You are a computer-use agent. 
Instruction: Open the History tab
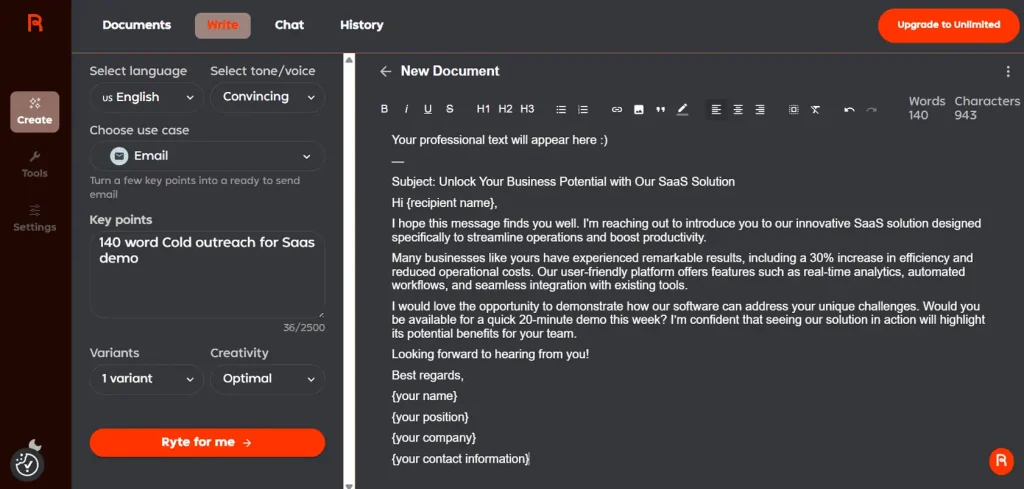pos(361,25)
